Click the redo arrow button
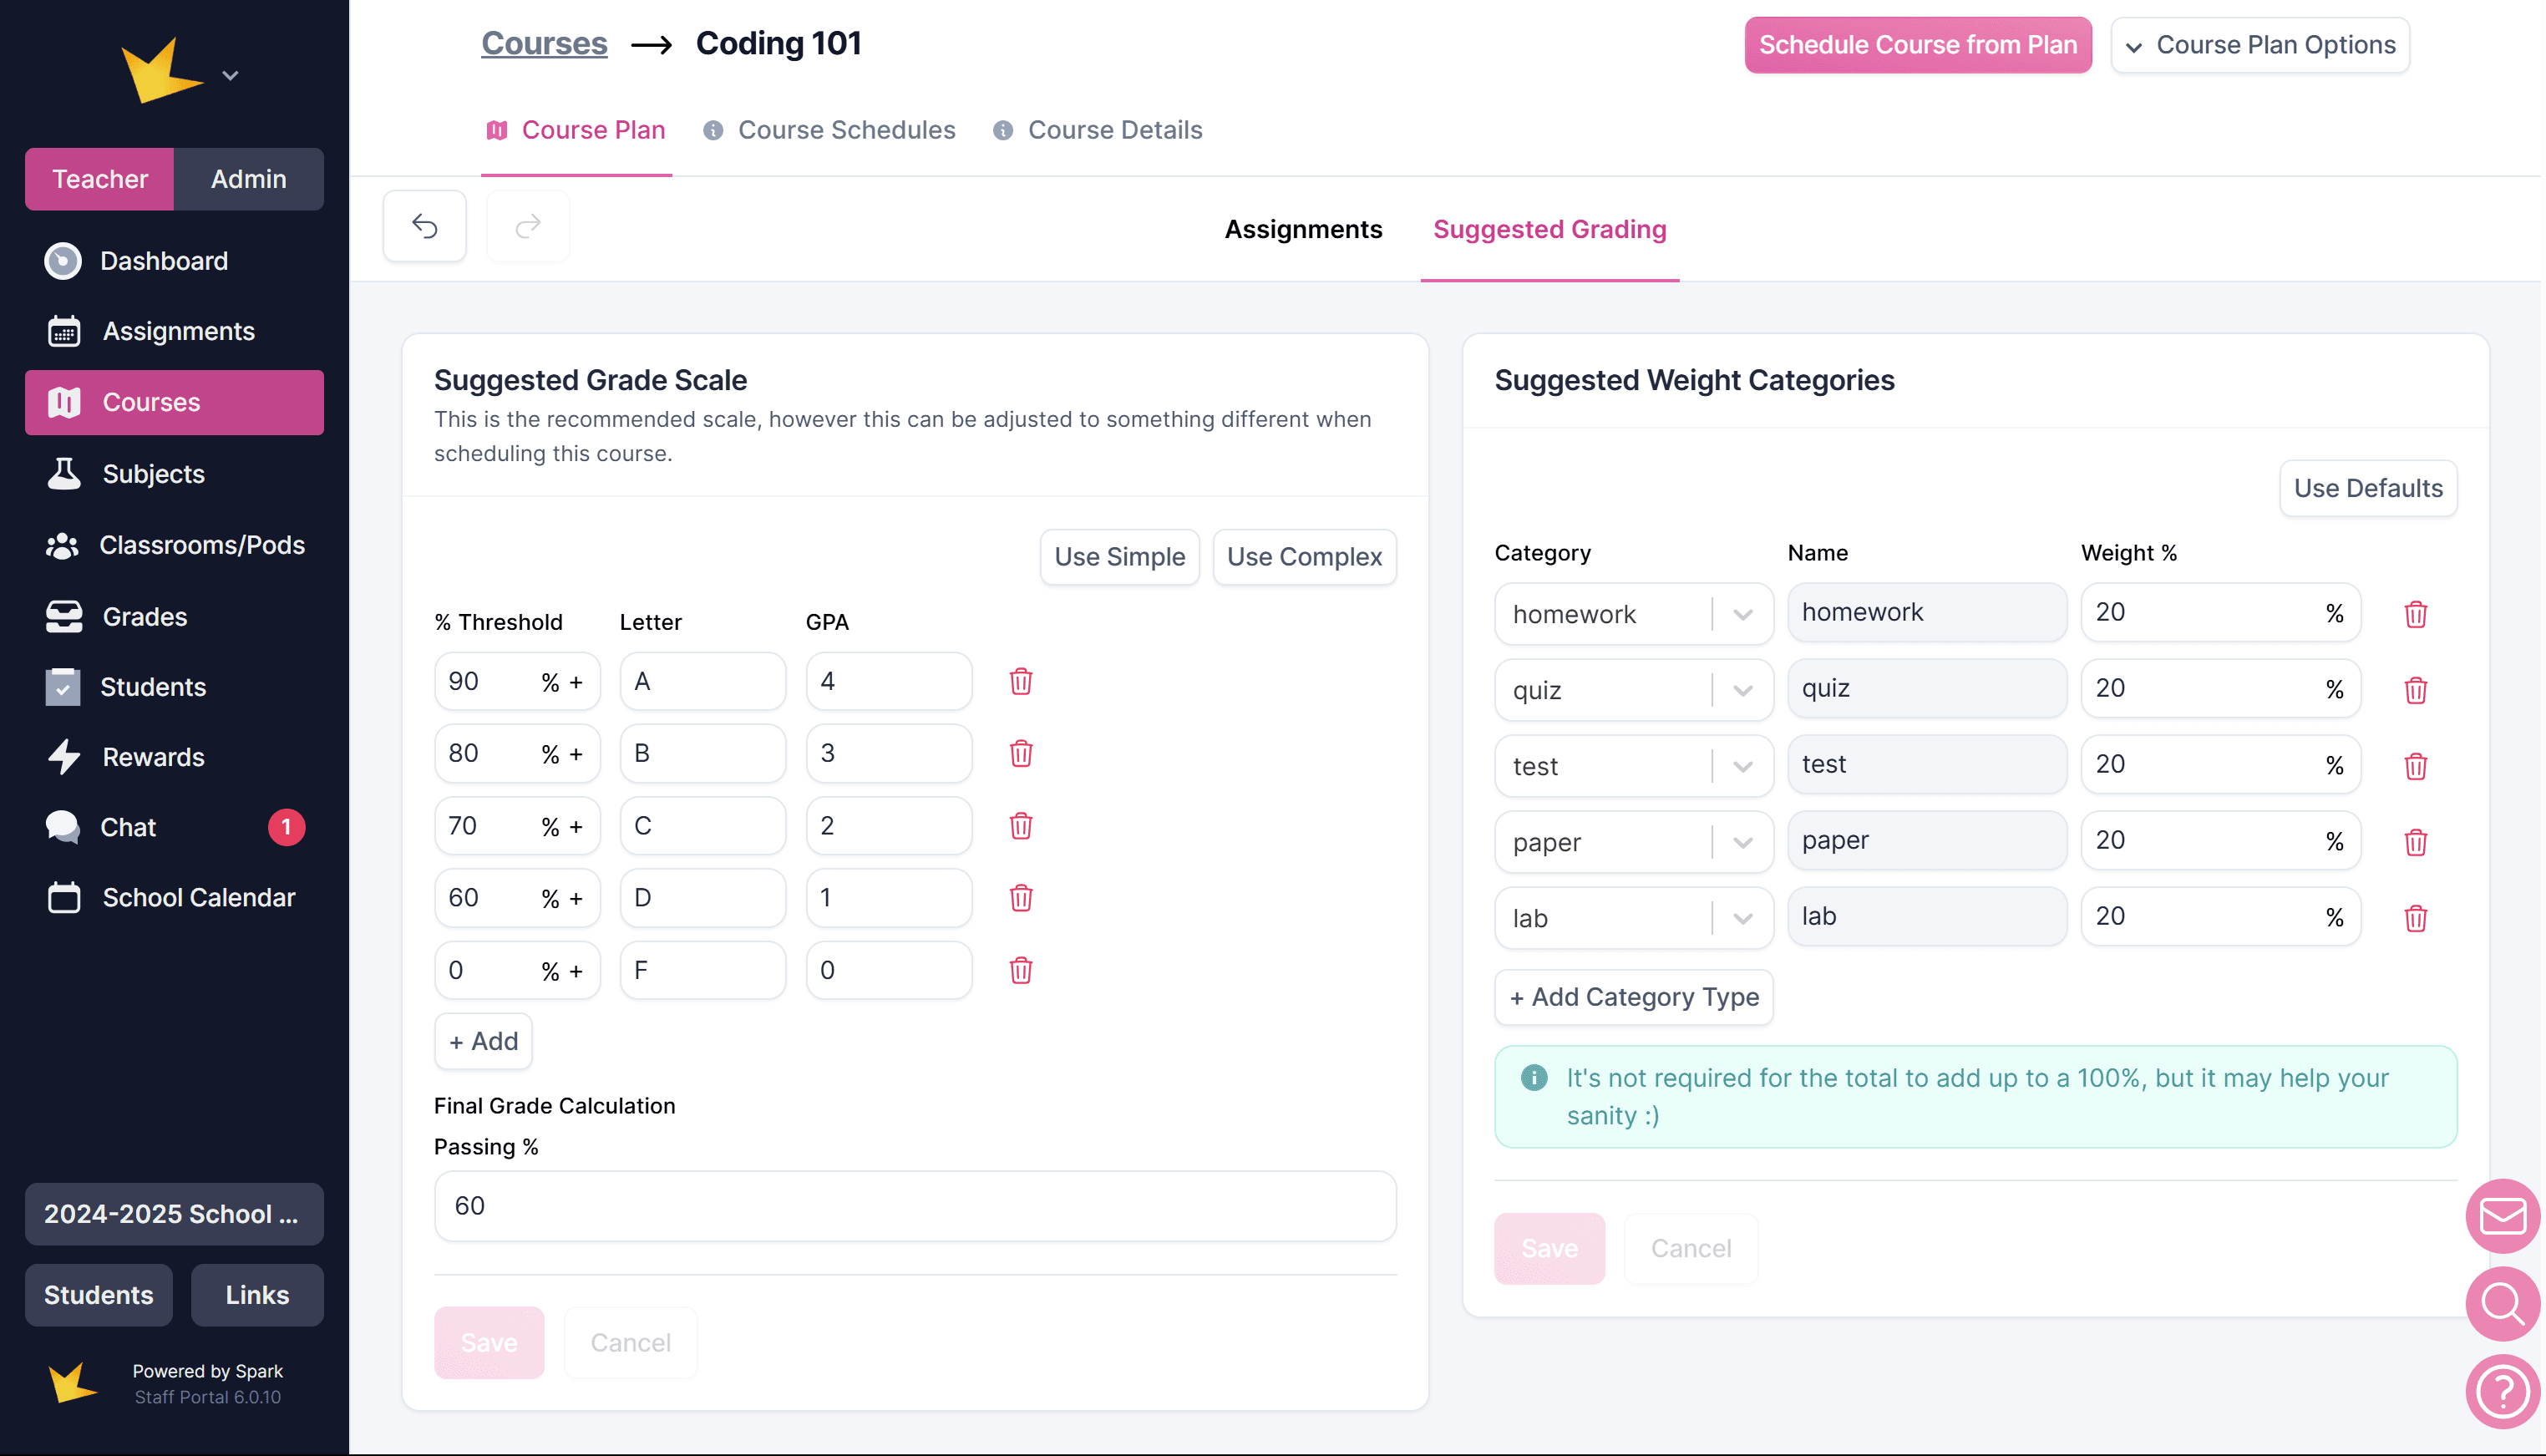Screen dimensions: 2546x1456 (528, 226)
